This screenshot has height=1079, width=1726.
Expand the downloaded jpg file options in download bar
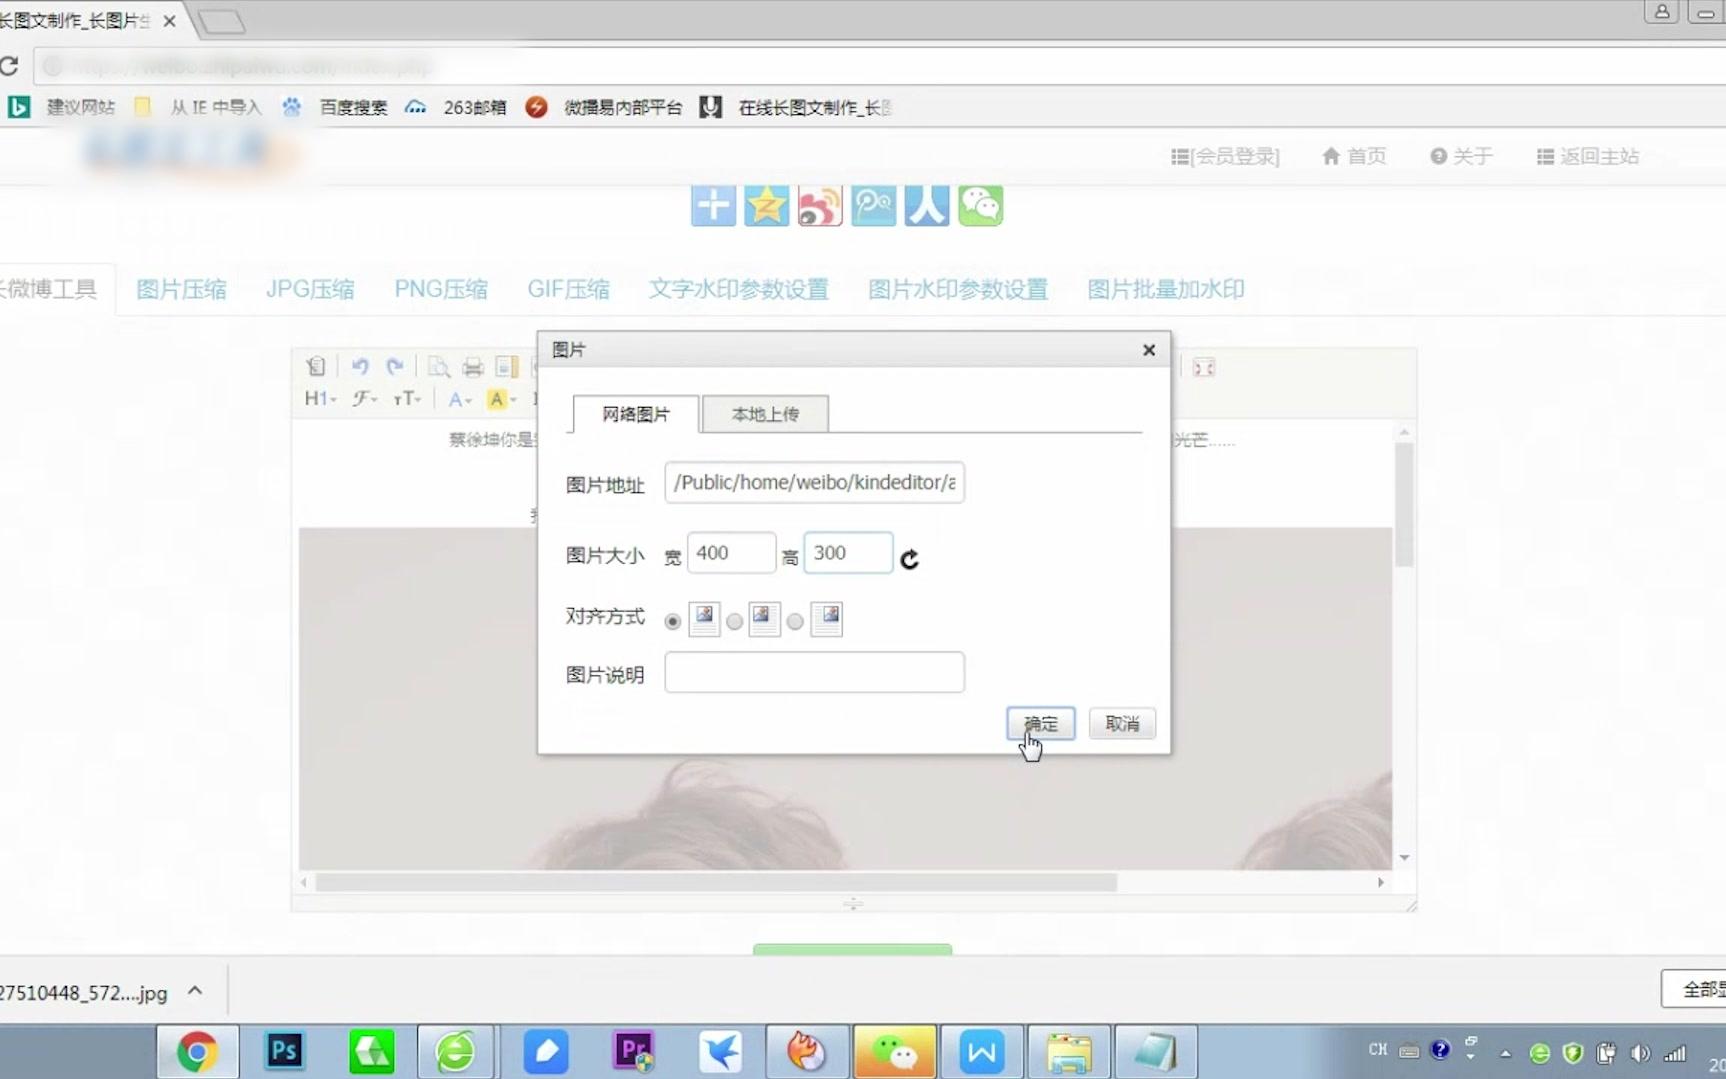tap(196, 991)
